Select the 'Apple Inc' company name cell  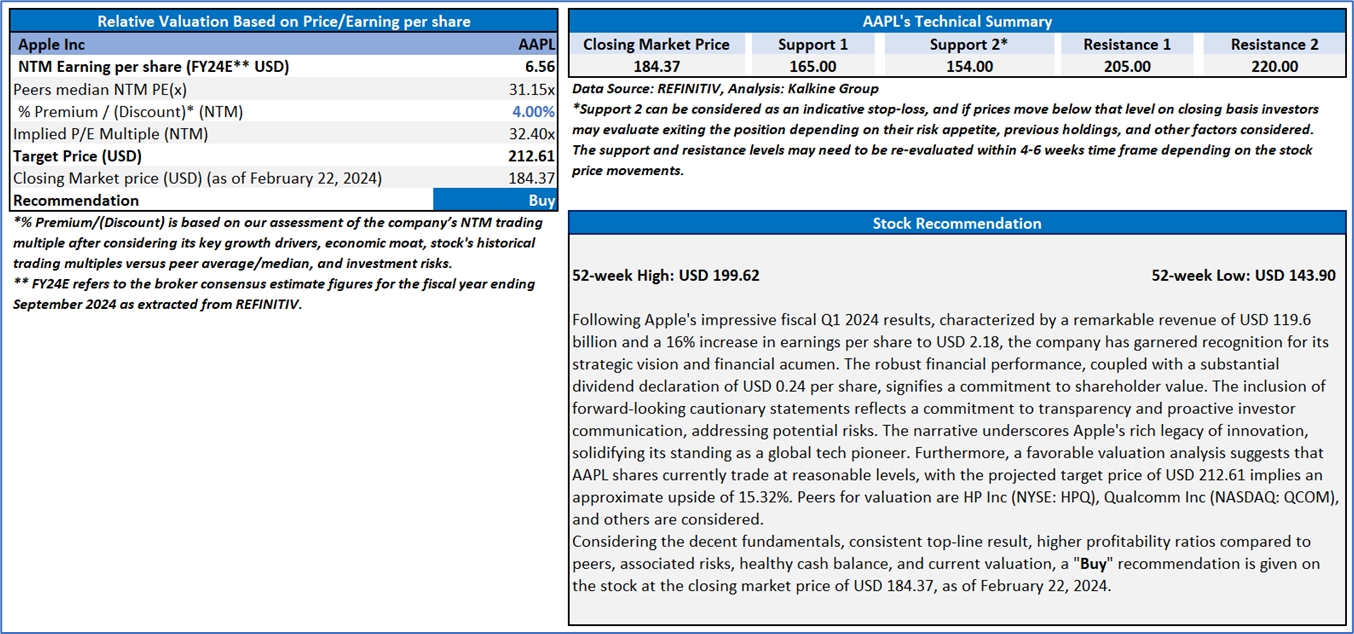[51, 44]
